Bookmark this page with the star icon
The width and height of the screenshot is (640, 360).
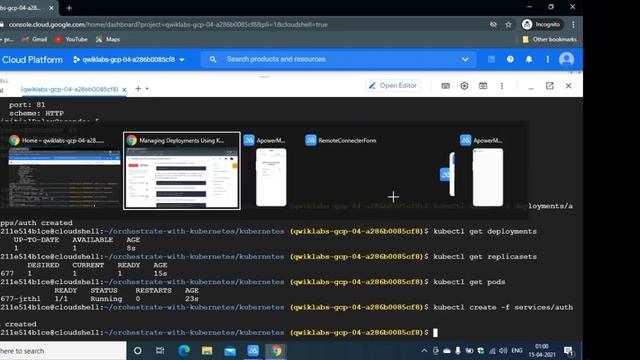pos(508,24)
